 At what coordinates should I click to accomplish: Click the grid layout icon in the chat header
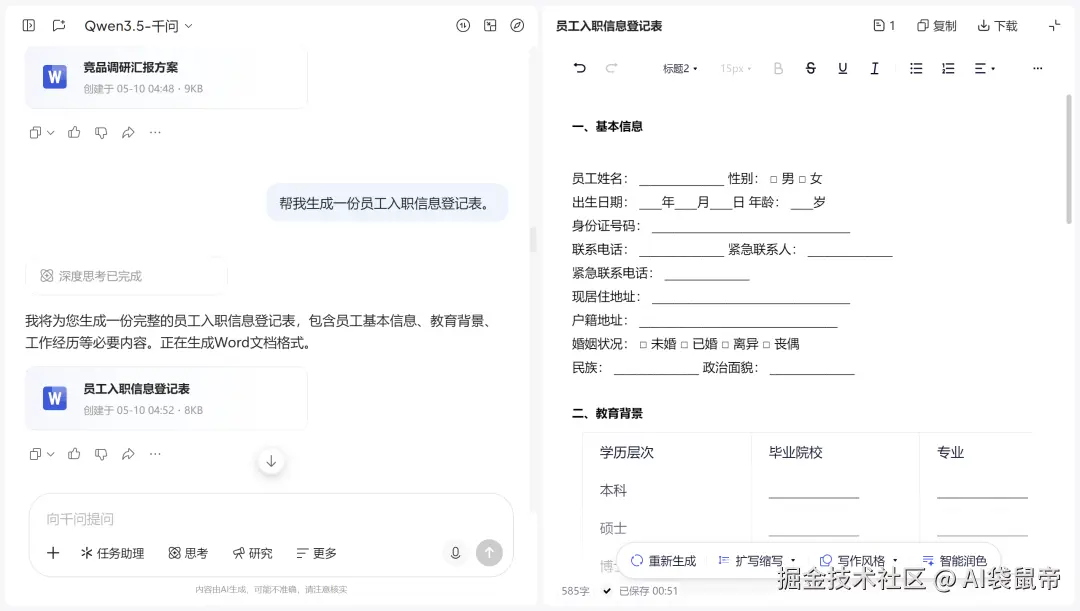[x=490, y=25]
